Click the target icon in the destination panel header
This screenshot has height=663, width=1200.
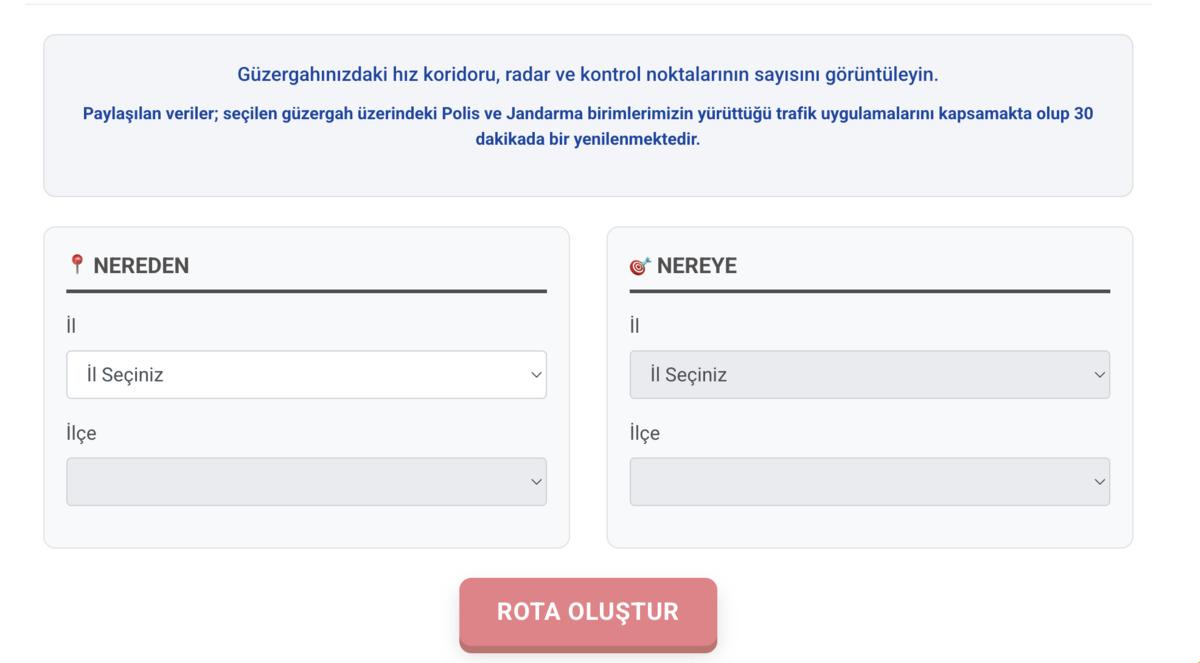click(638, 266)
